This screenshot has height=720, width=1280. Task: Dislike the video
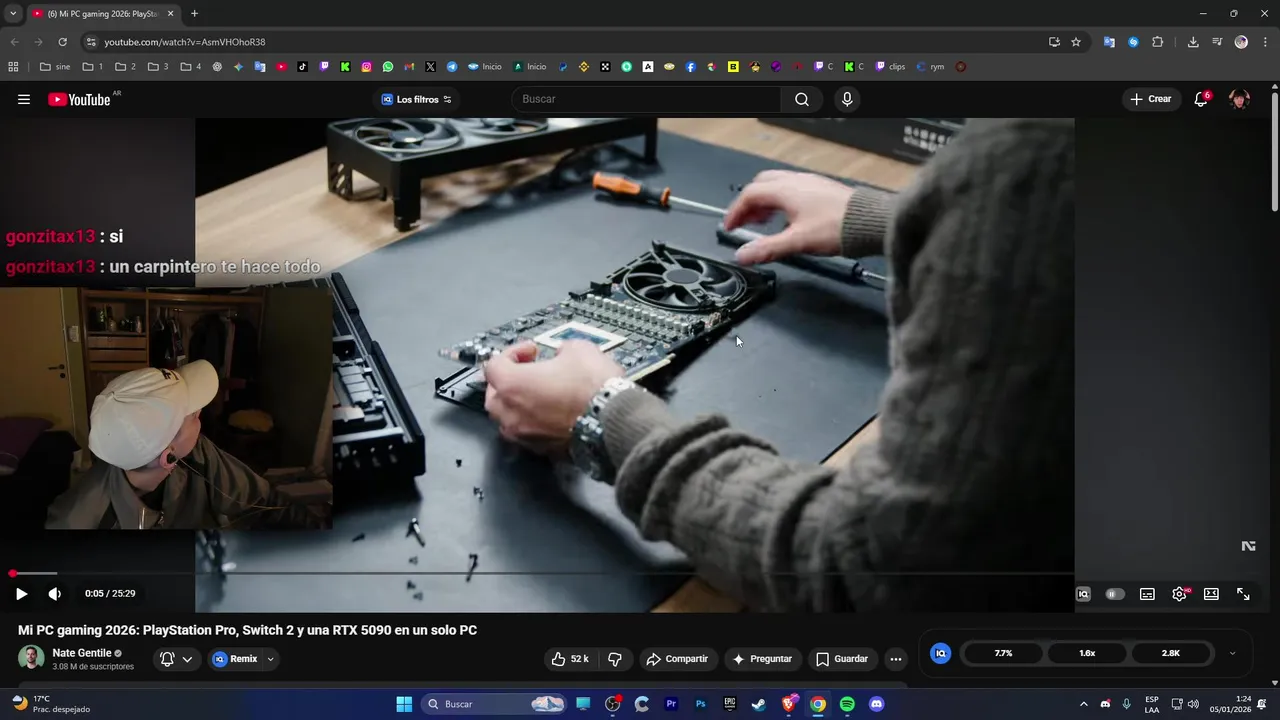pyautogui.click(x=615, y=659)
